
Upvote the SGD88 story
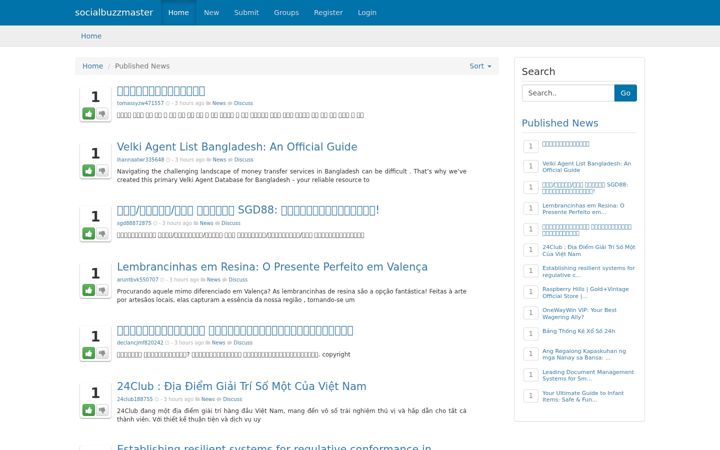point(89,234)
